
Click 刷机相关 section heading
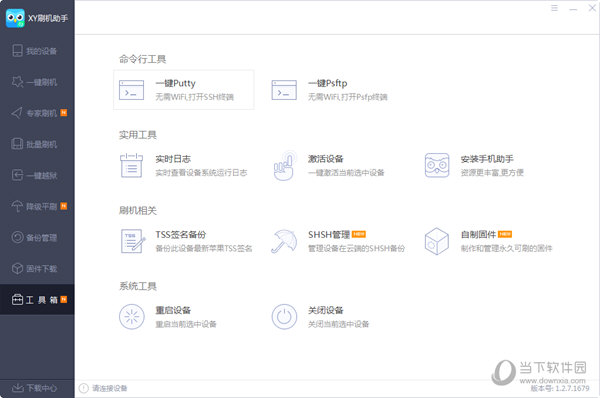click(x=138, y=210)
